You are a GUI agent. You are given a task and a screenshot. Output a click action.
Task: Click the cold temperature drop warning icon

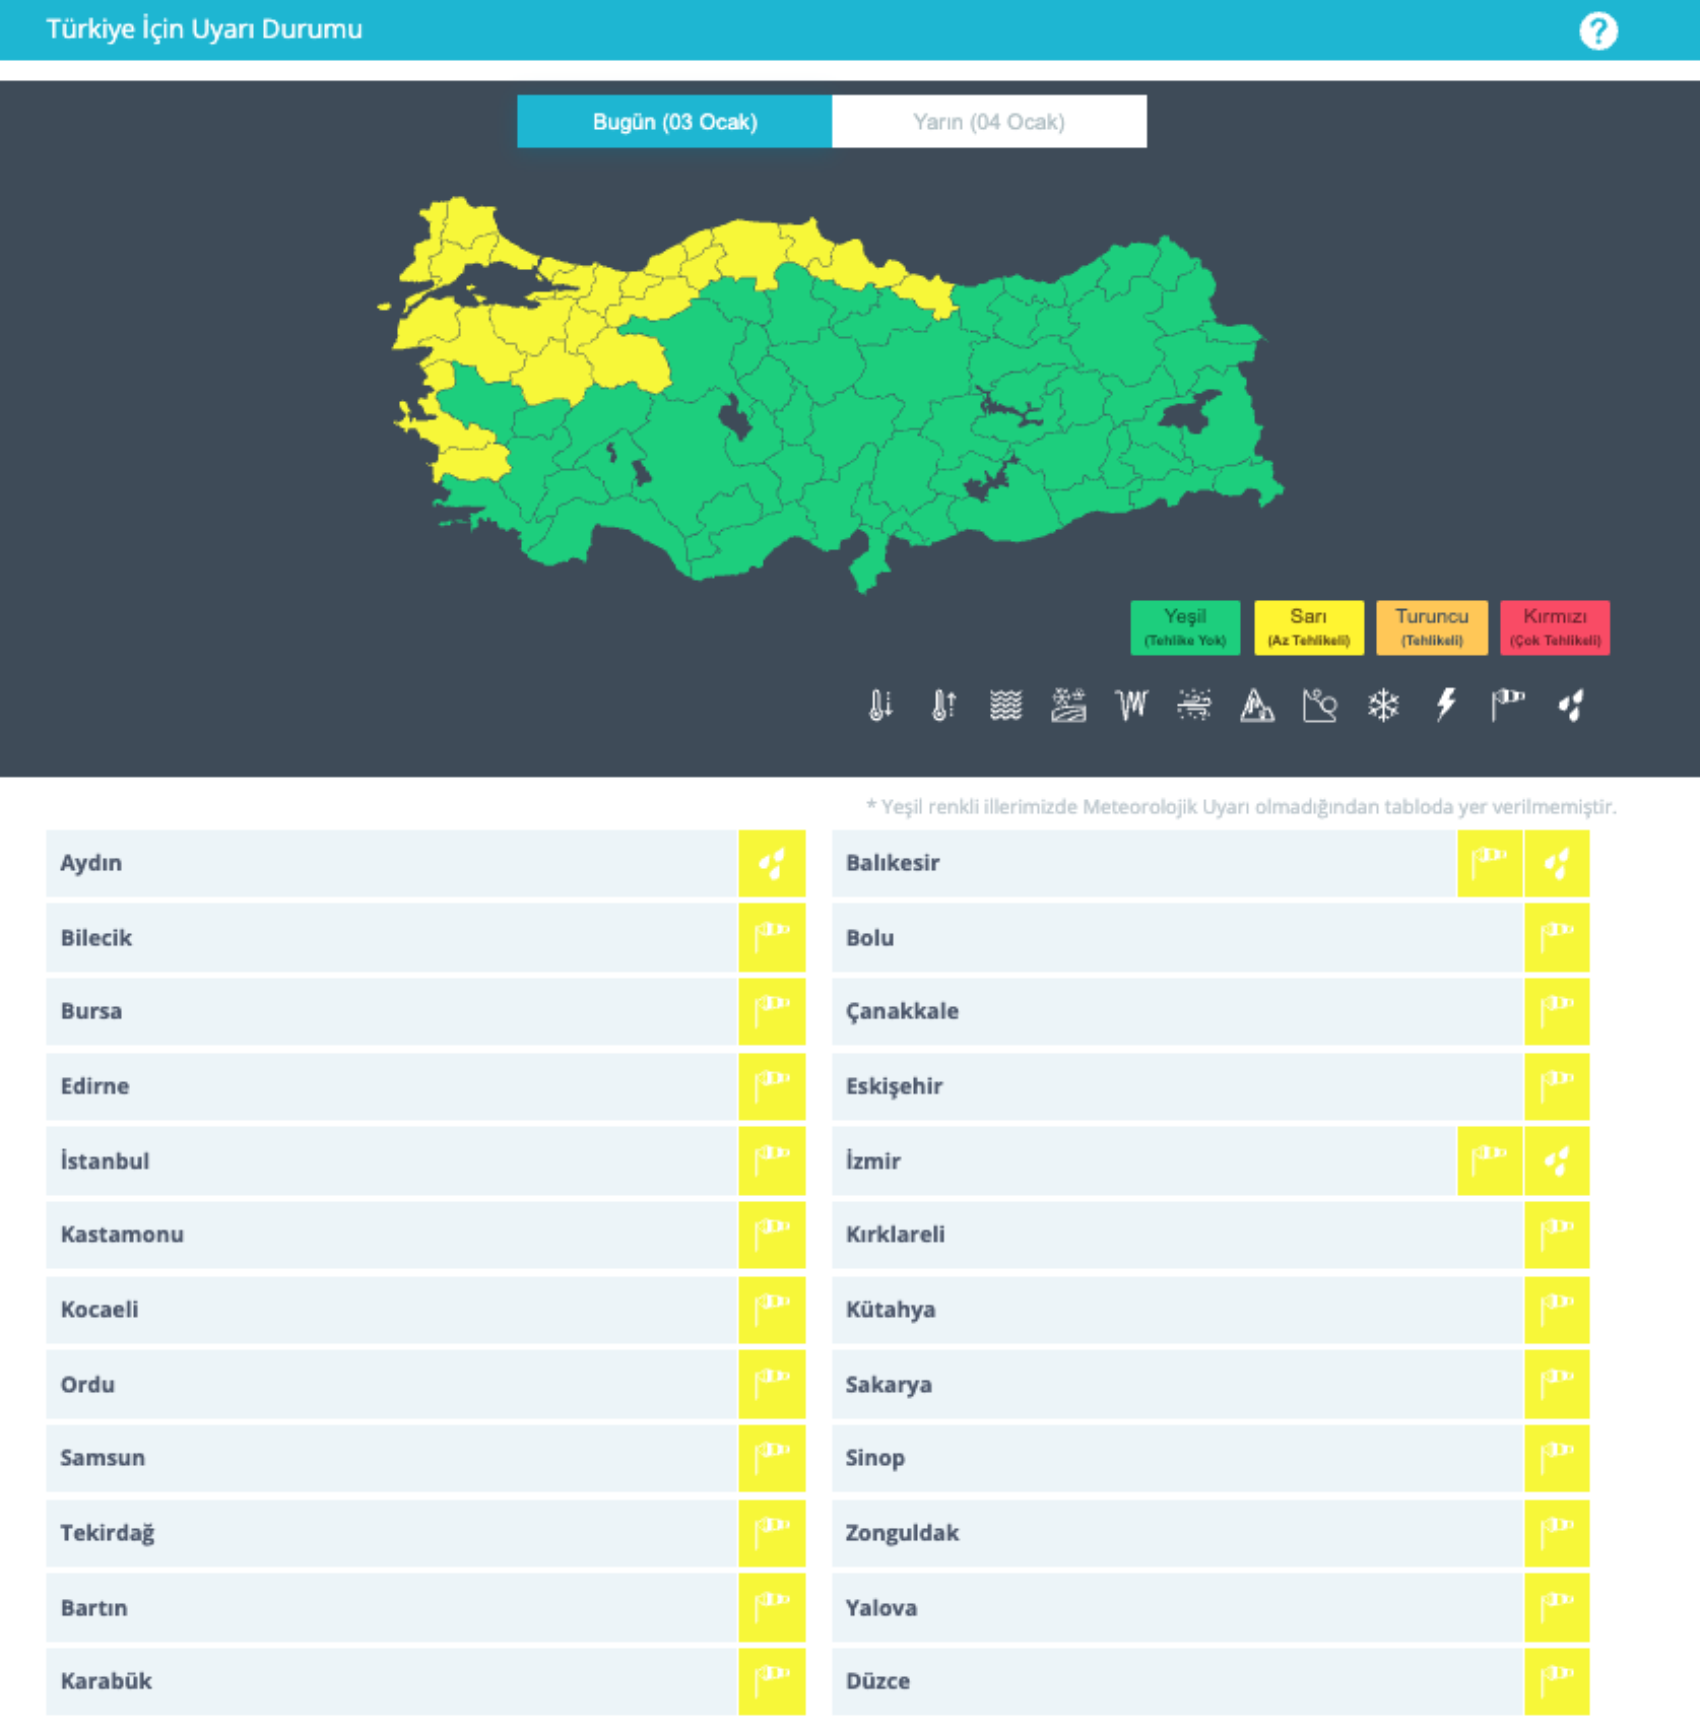tap(880, 706)
